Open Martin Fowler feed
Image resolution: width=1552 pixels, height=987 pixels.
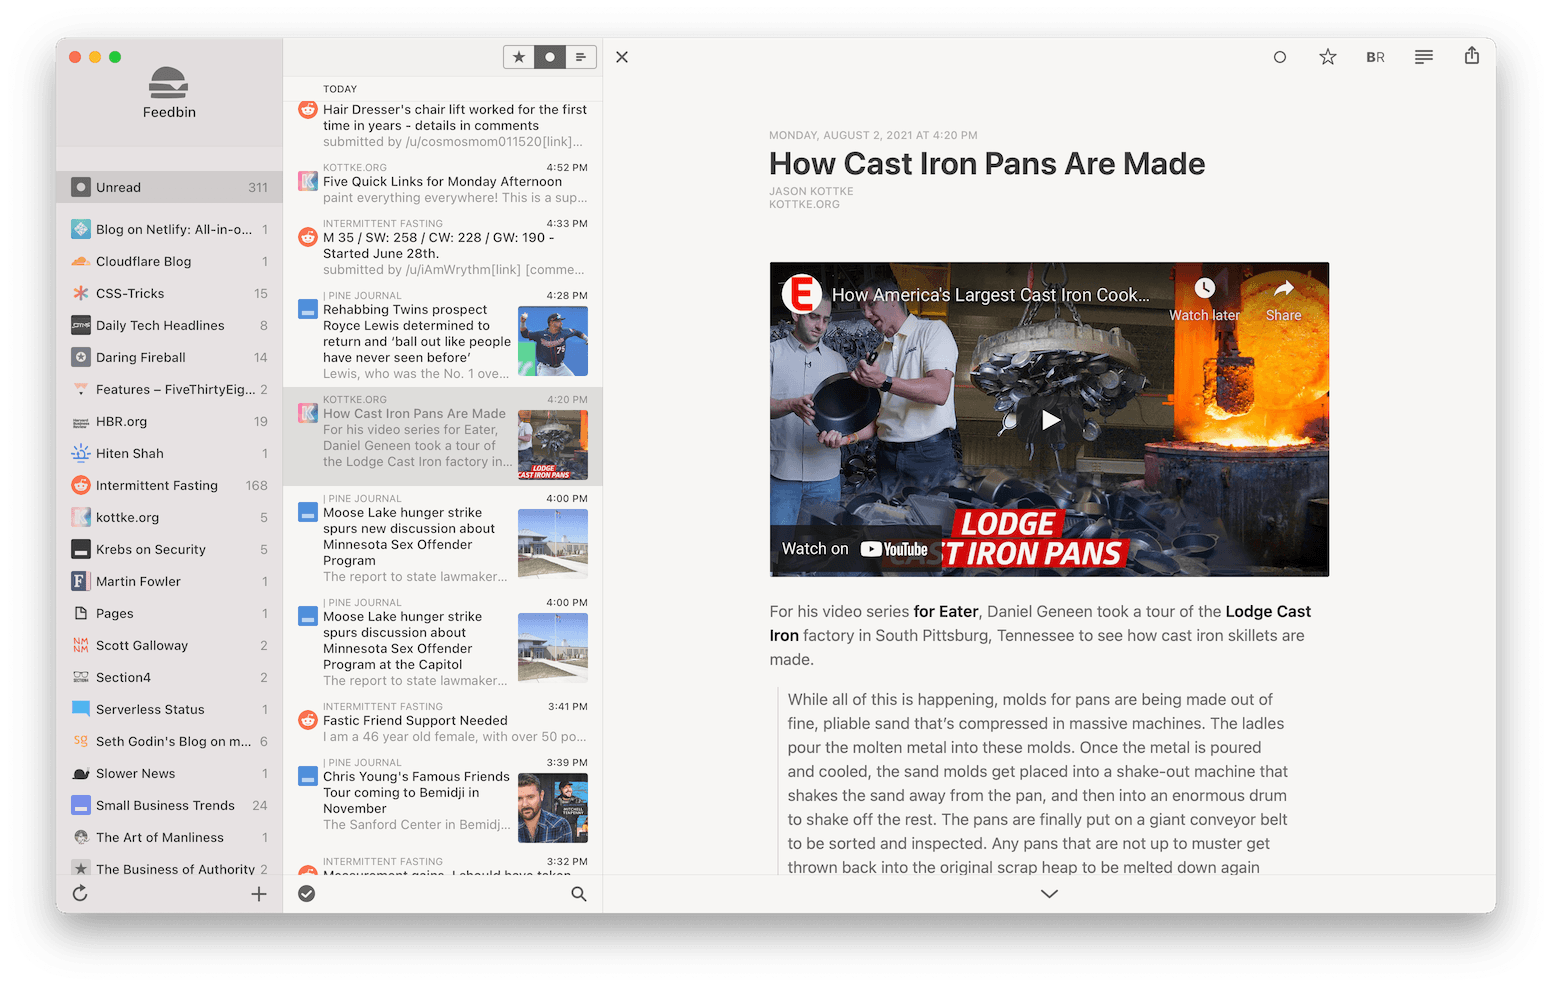(x=169, y=581)
